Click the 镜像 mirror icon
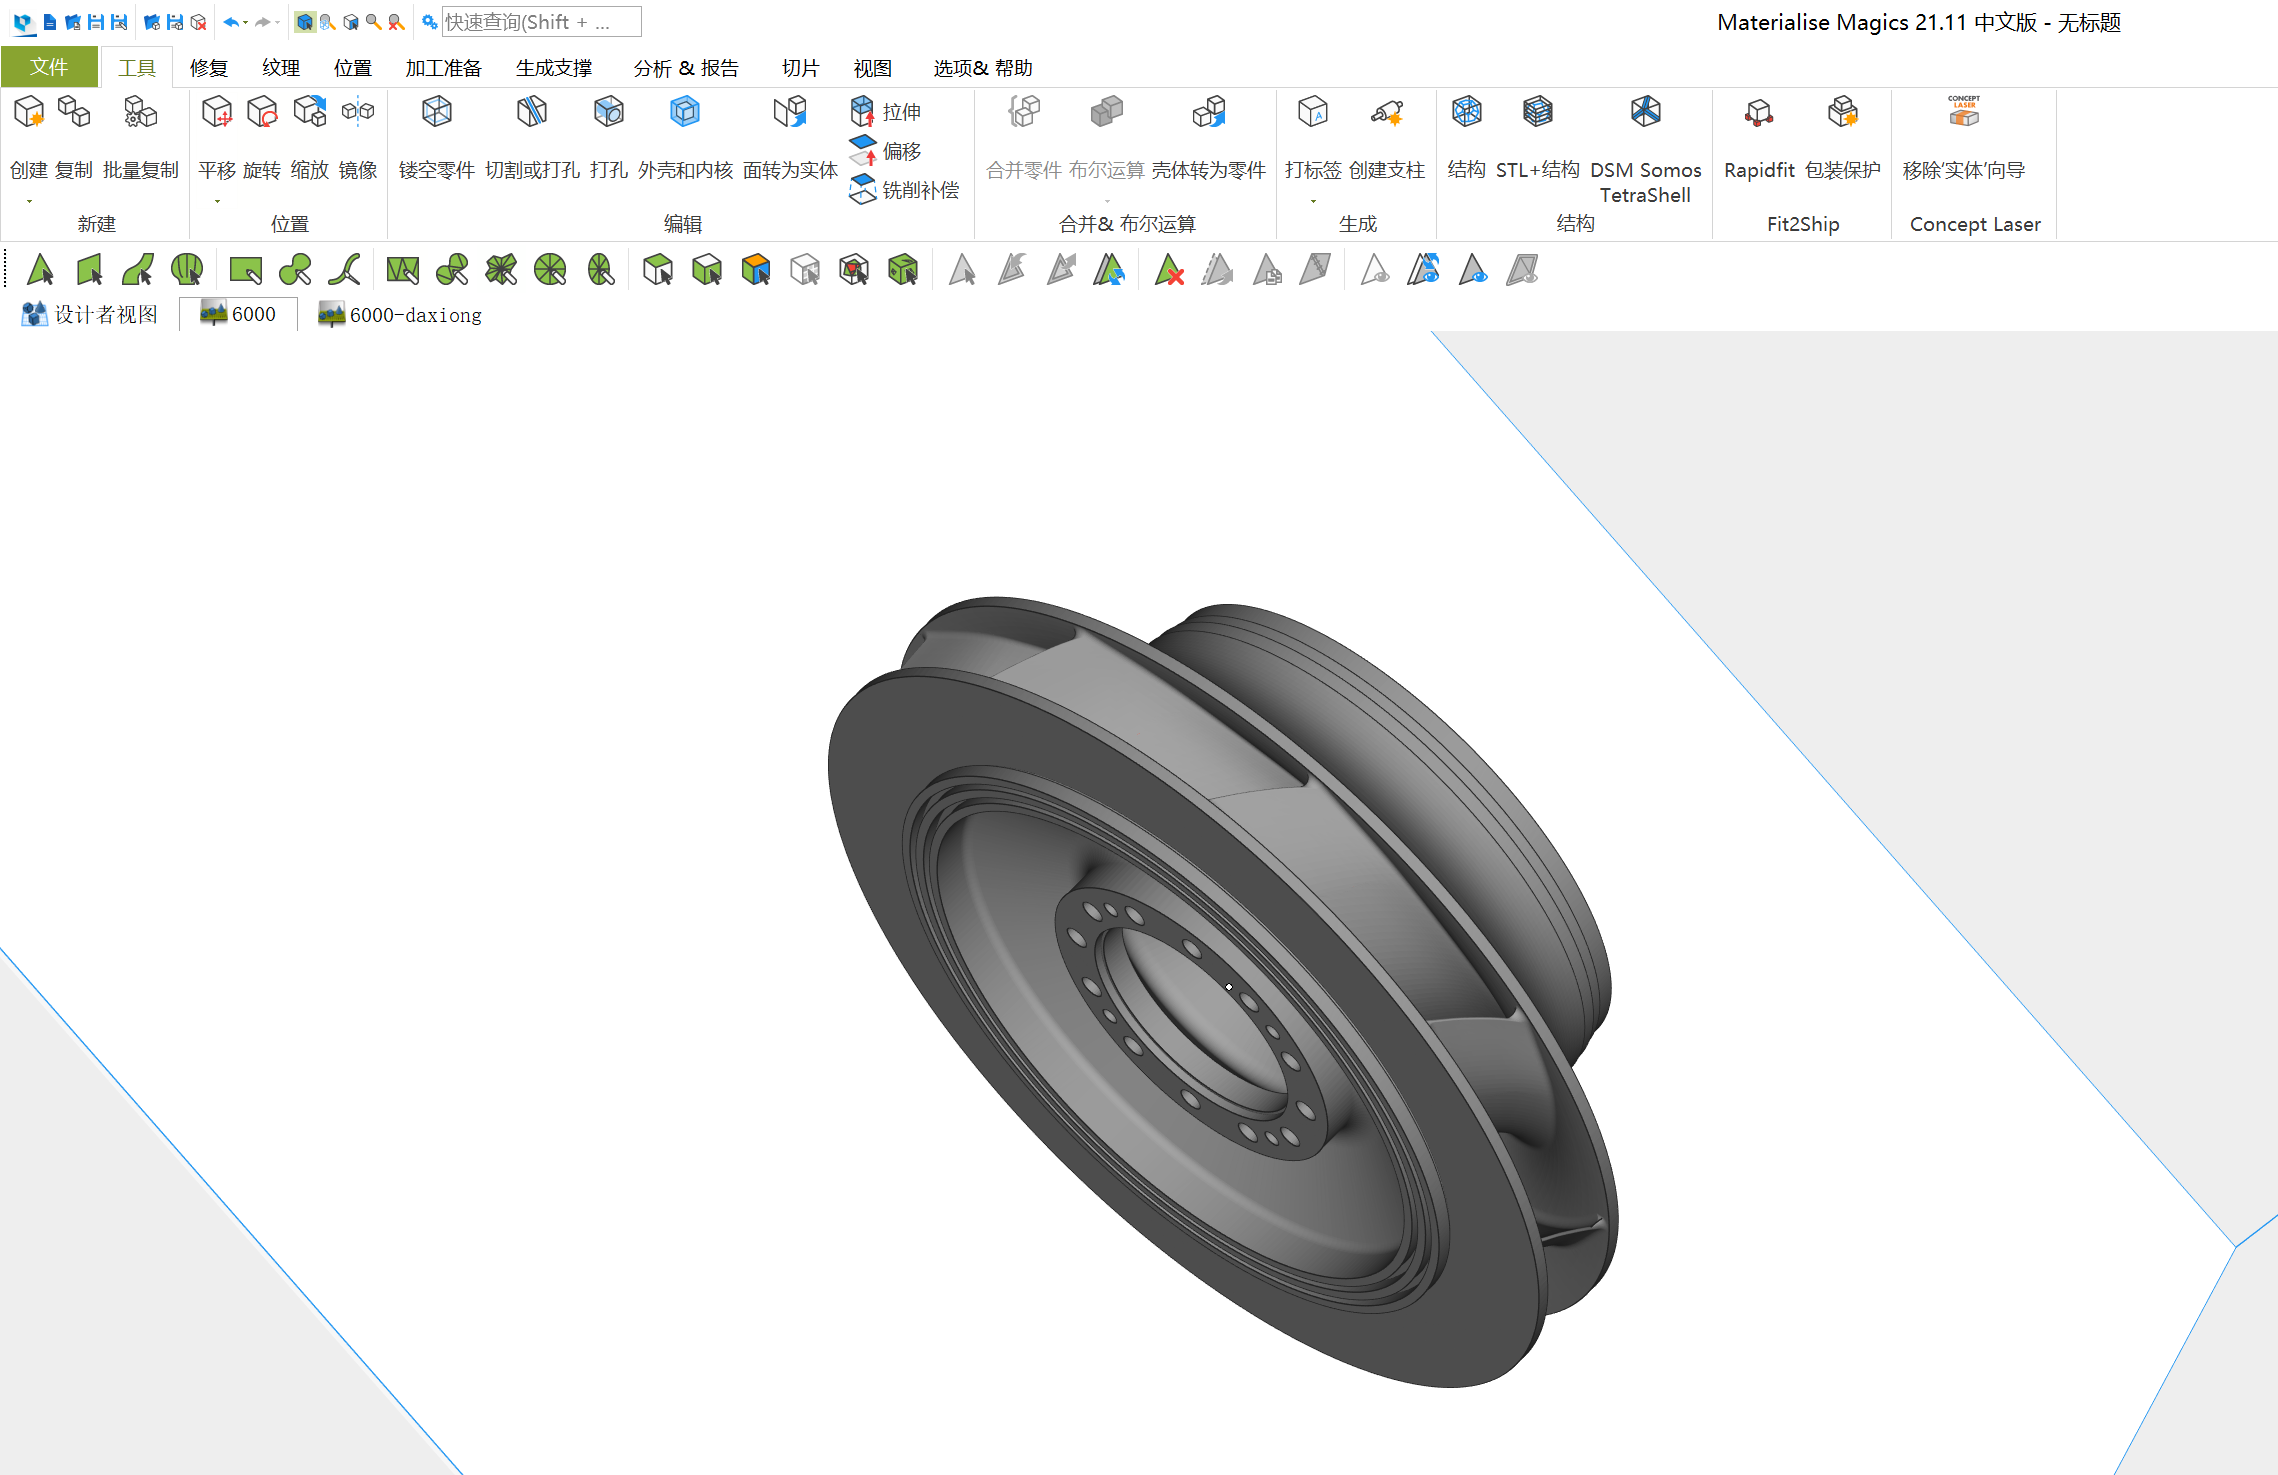Viewport: 2278px width, 1475px height. click(357, 112)
